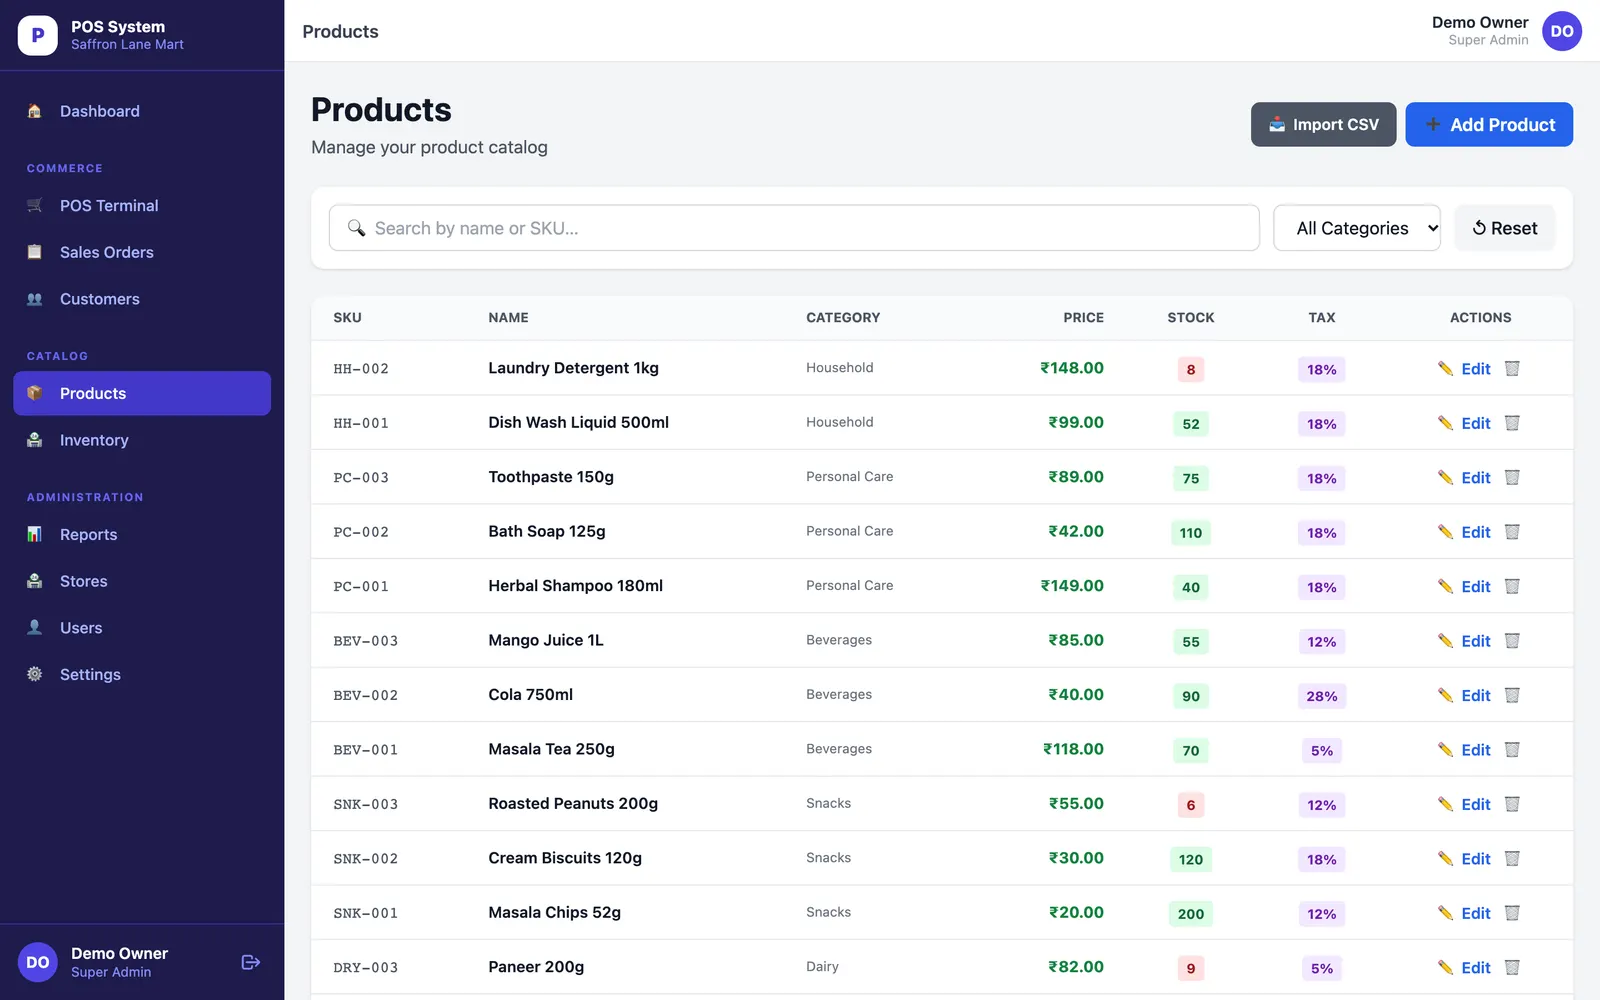Delete Cream Biscuits 120g product
This screenshot has width=1600, height=1000.
pyautogui.click(x=1512, y=859)
